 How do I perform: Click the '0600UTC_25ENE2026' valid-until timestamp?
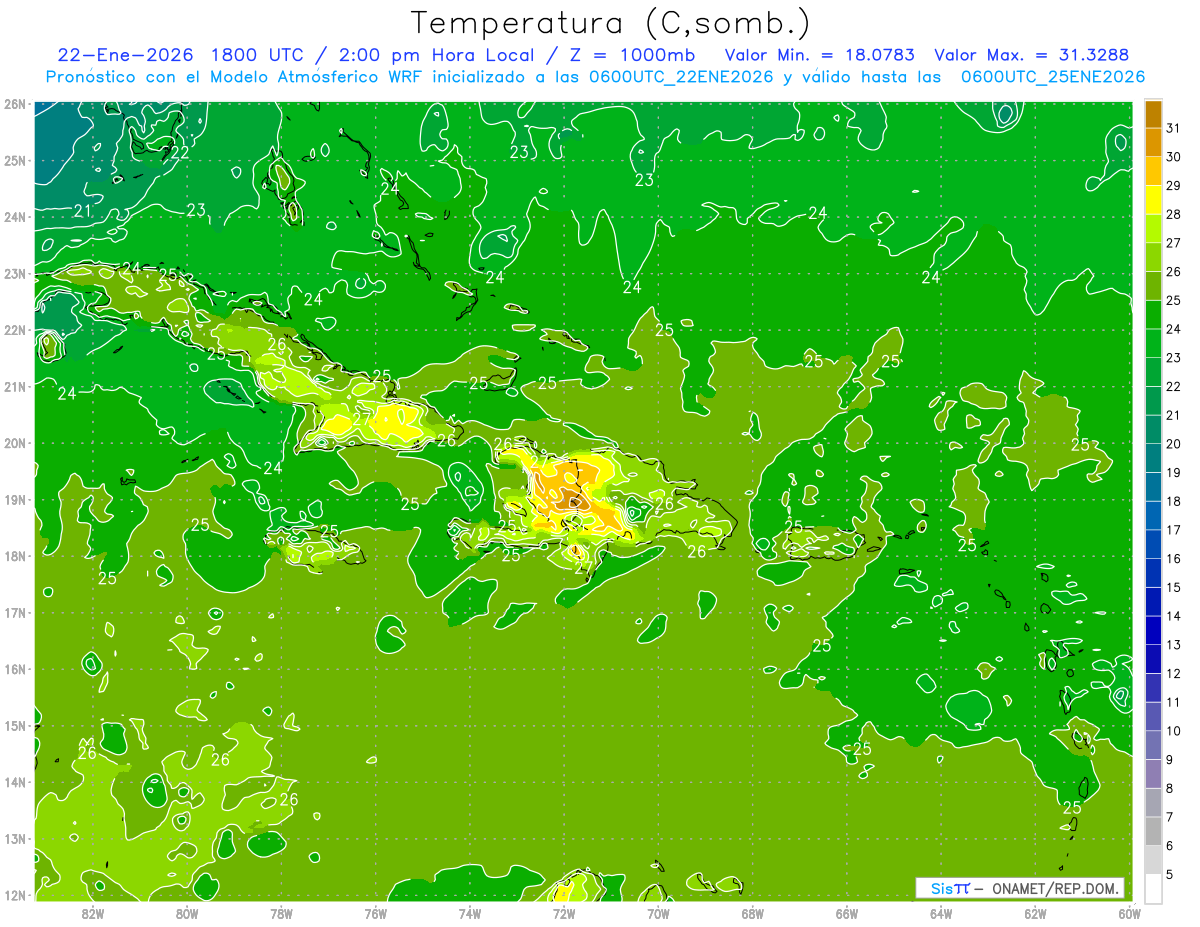click(x=1052, y=77)
